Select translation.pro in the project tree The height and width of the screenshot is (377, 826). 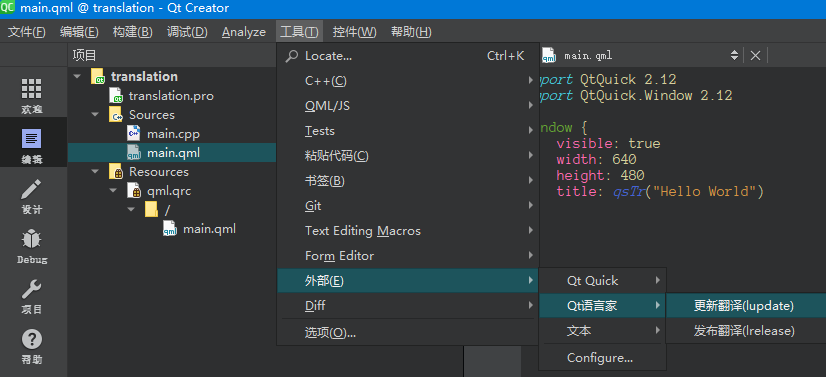(x=171, y=95)
